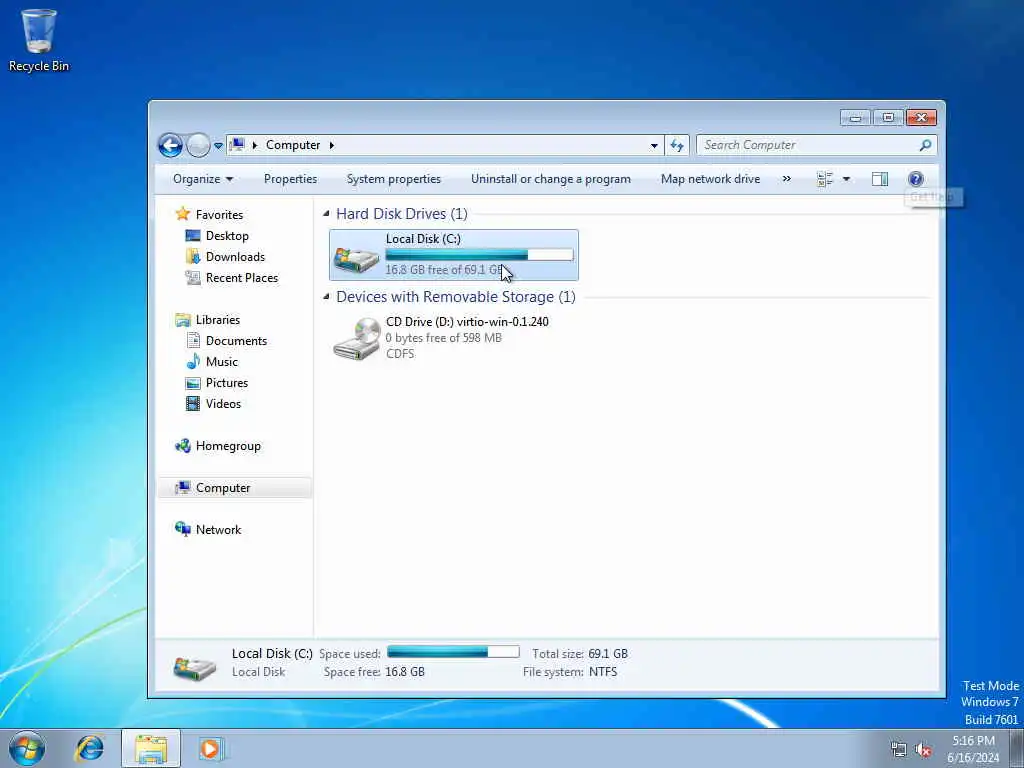Open the recent pages dropdown arrow
The height and width of the screenshot is (768, 1024).
pyautogui.click(x=218, y=146)
